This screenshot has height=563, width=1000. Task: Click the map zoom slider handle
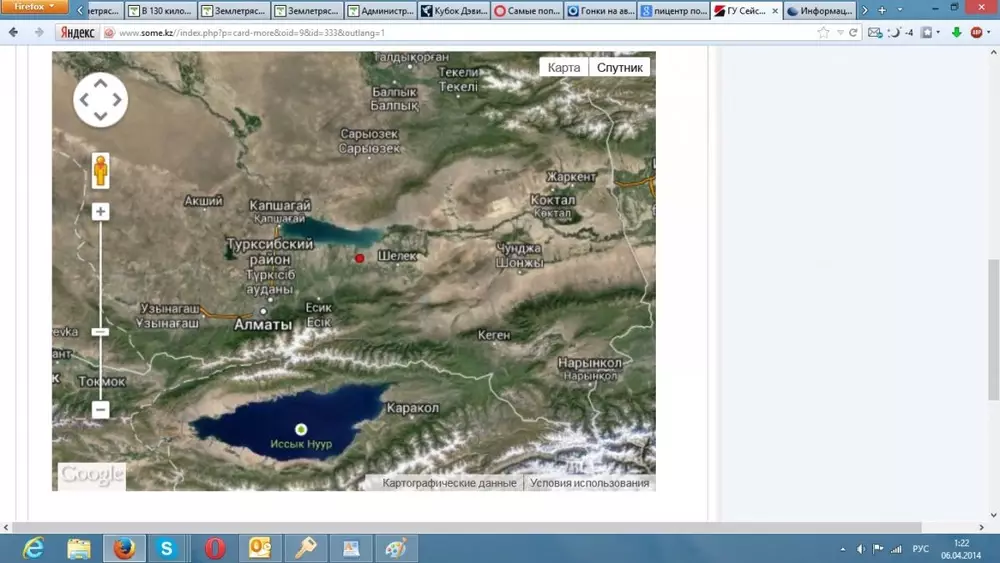(100, 331)
